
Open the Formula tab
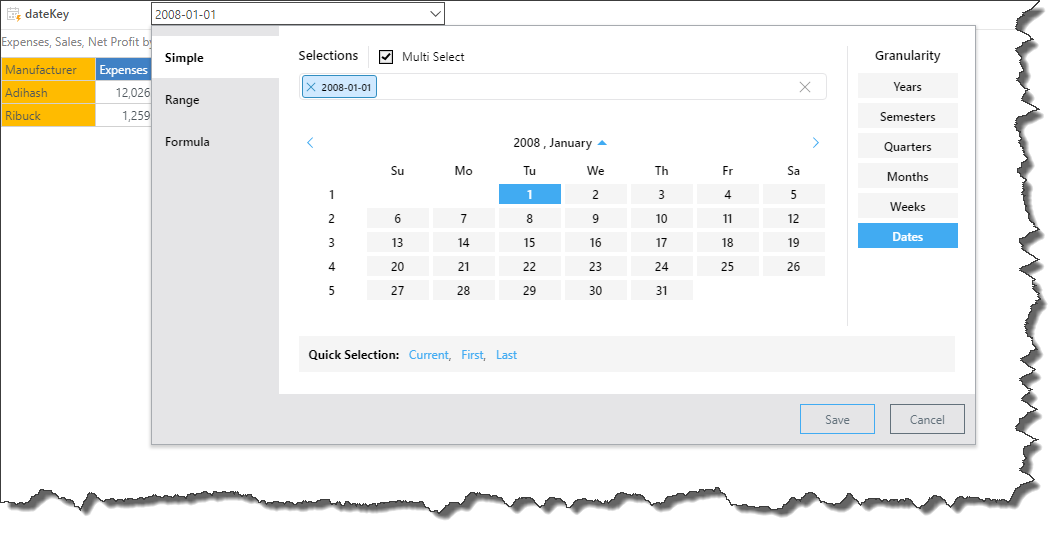[187, 142]
